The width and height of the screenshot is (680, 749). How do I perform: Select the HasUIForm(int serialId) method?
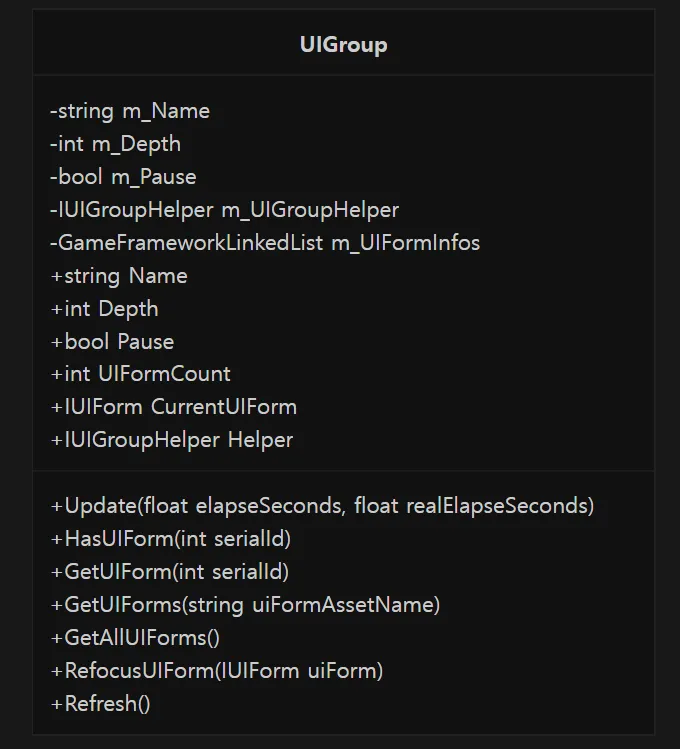[170, 539]
